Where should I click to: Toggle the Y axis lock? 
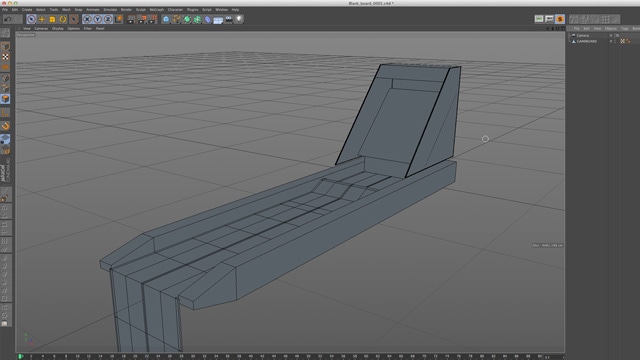tap(98, 19)
